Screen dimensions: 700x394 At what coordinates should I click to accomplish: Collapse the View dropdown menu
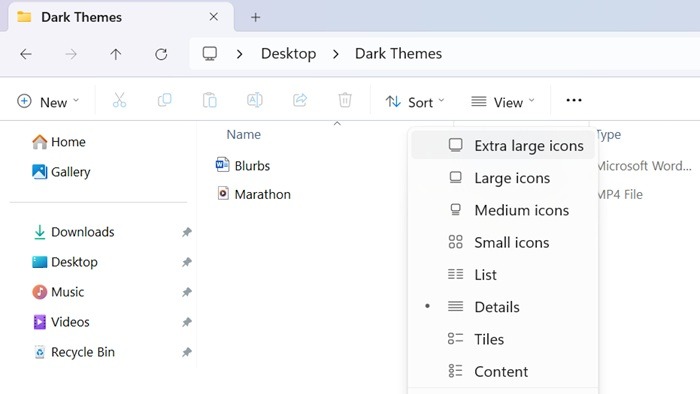coord(503,102)
